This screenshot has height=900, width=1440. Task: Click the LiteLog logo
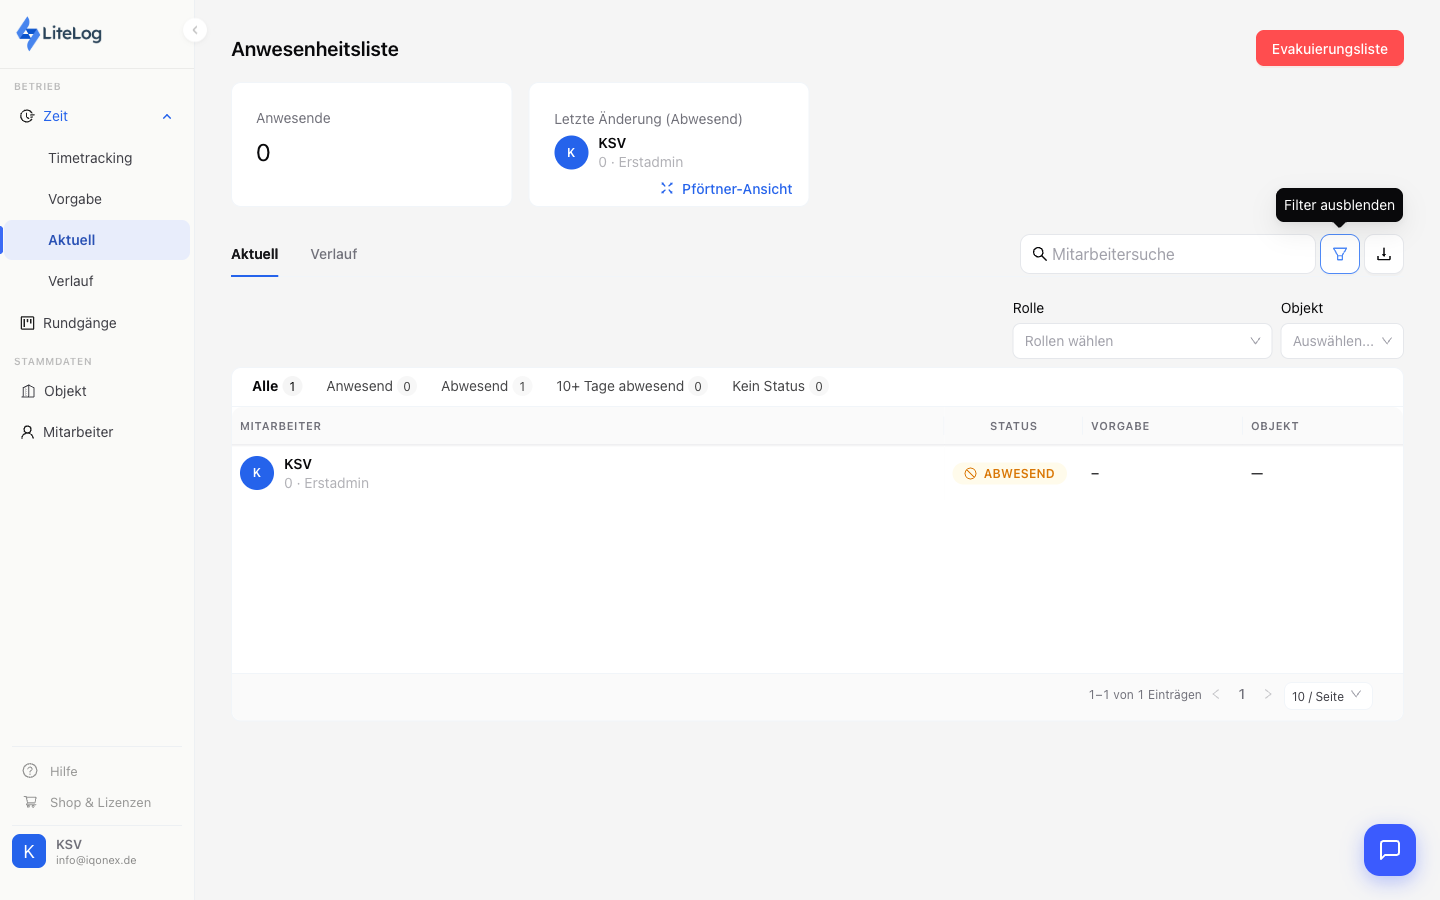click(x=60, y=33)
